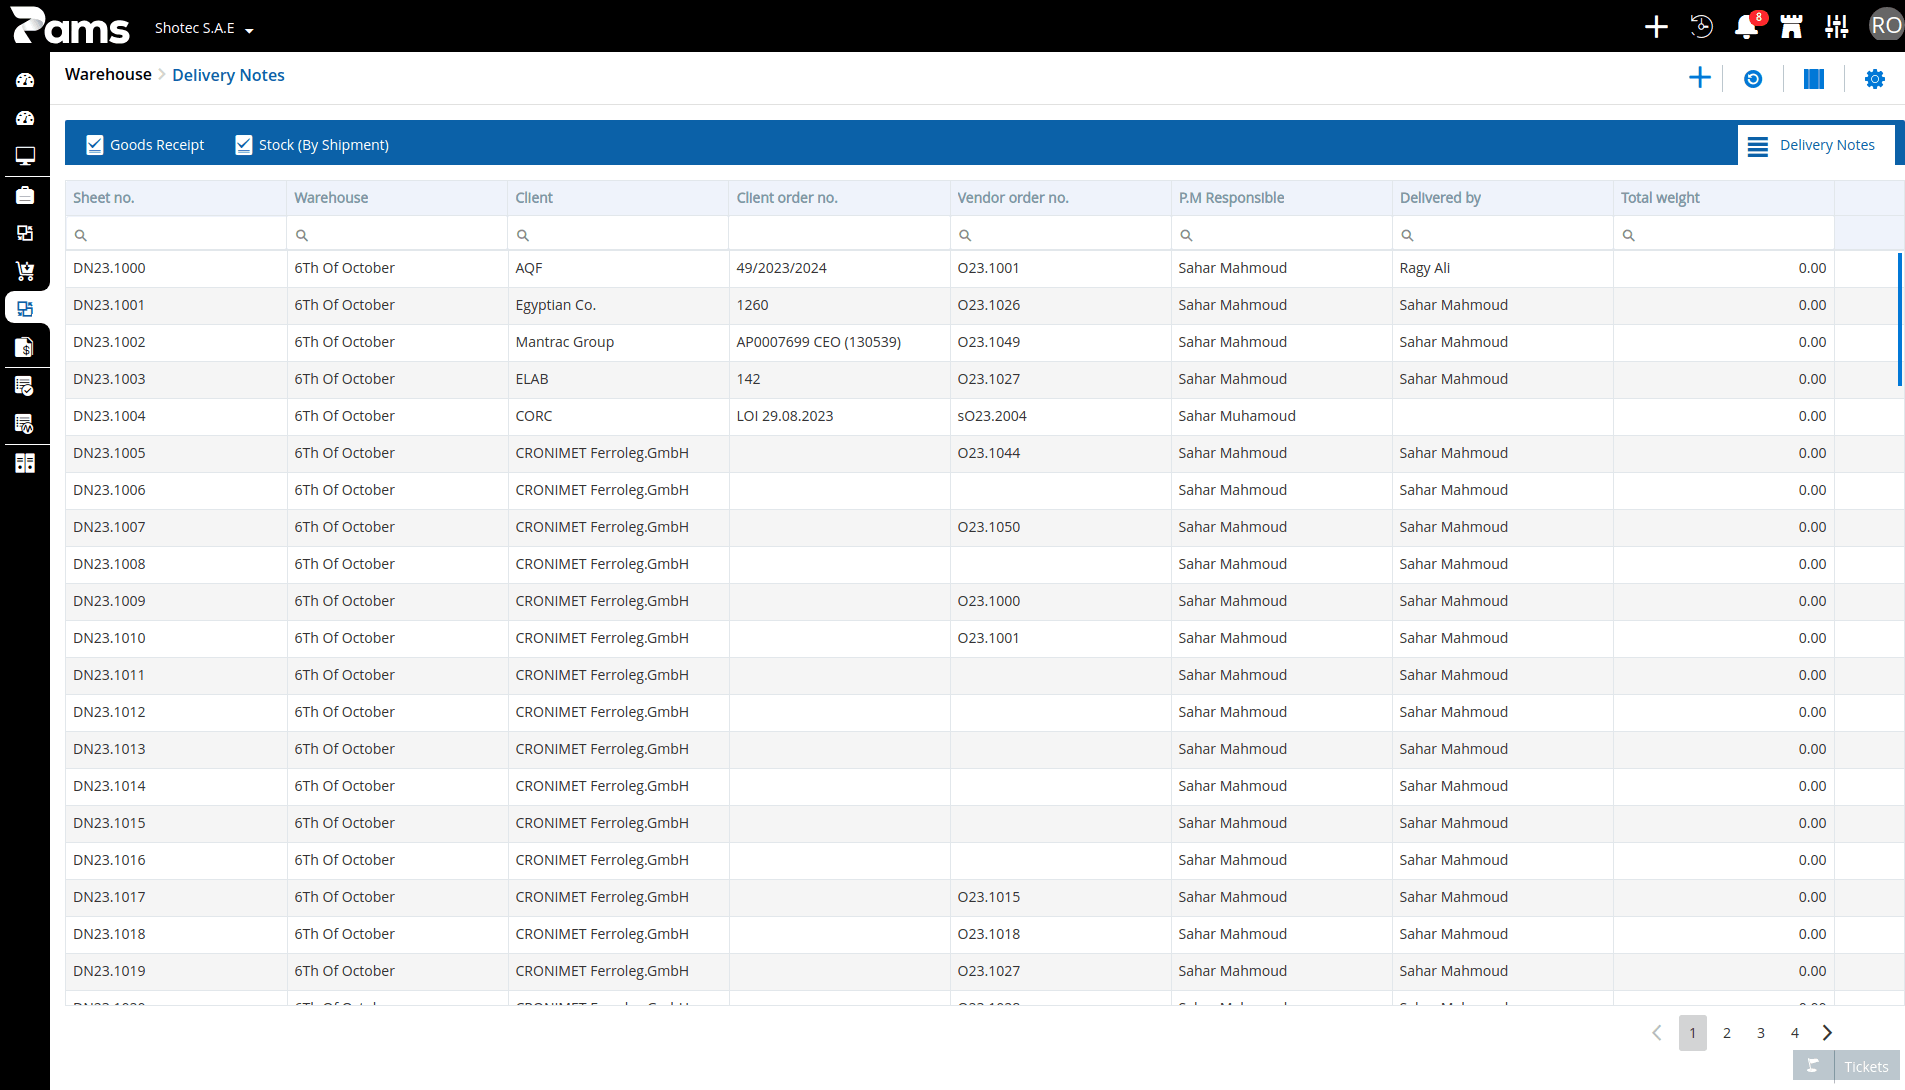Open the monitor screen icon in the sidebar
1905x1090 pixels.
pyautogui.click(x=25, y=156)
